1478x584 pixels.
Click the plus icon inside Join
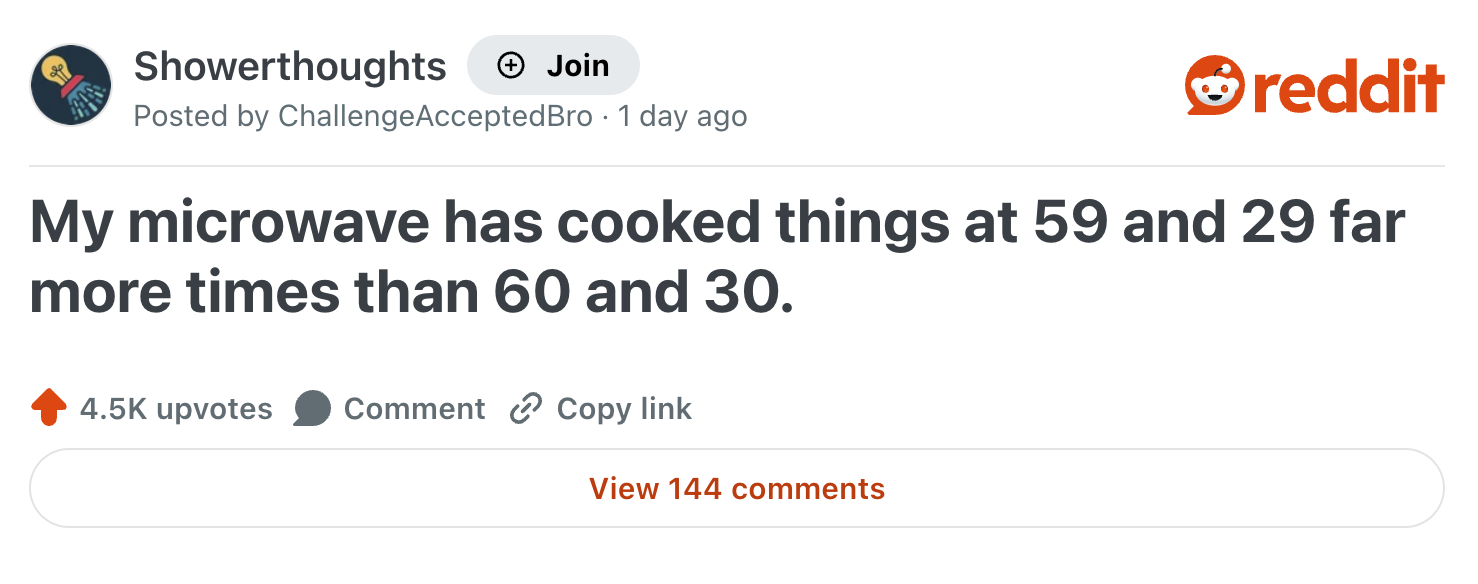click(x=511, y=66)
